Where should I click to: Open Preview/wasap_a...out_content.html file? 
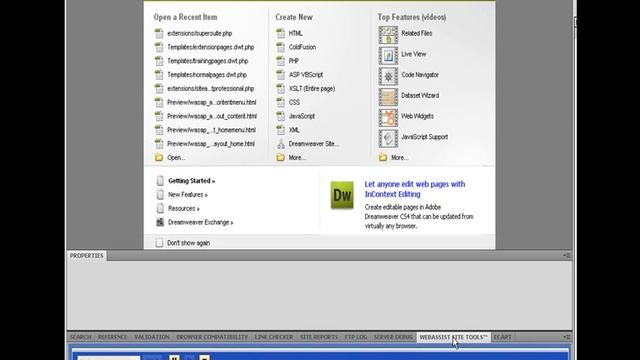[x=212, y=116]
